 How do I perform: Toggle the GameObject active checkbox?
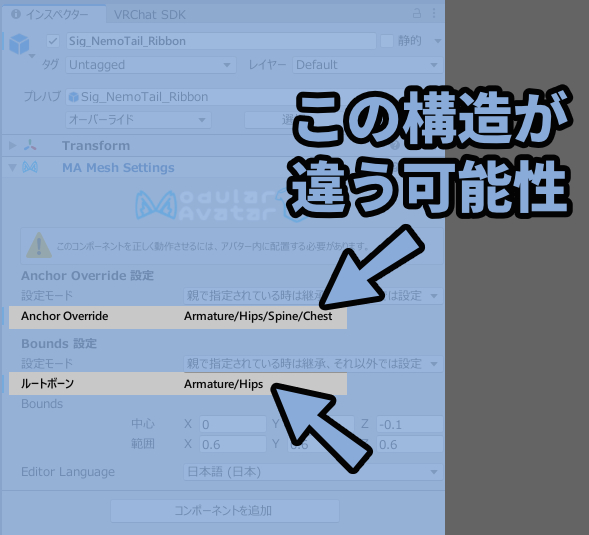coord(53,41)
